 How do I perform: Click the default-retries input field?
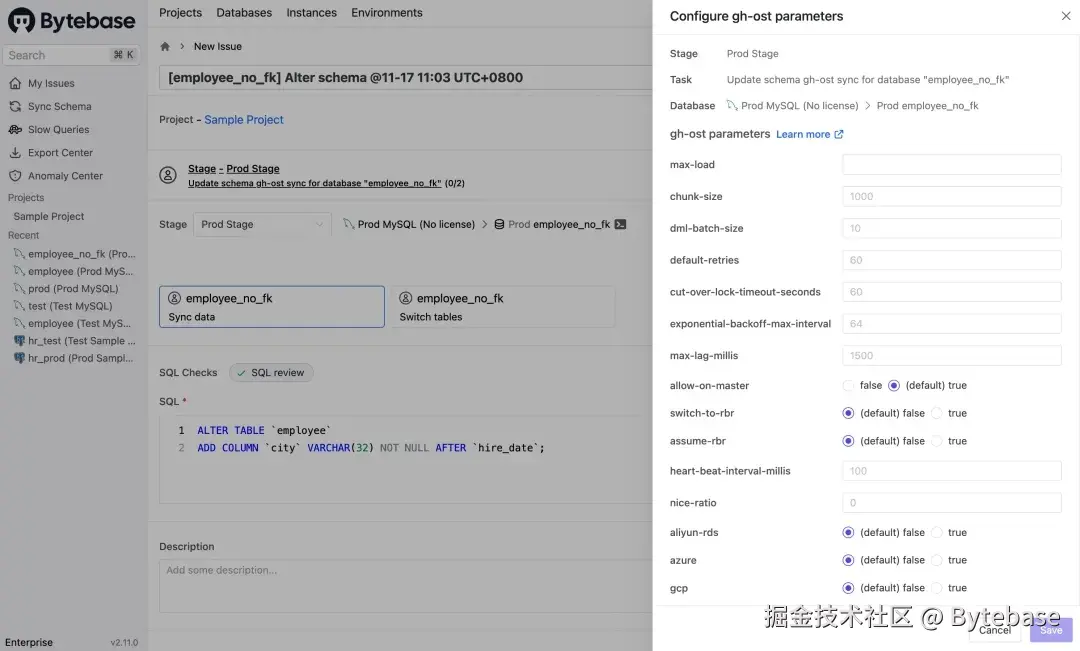951,260
